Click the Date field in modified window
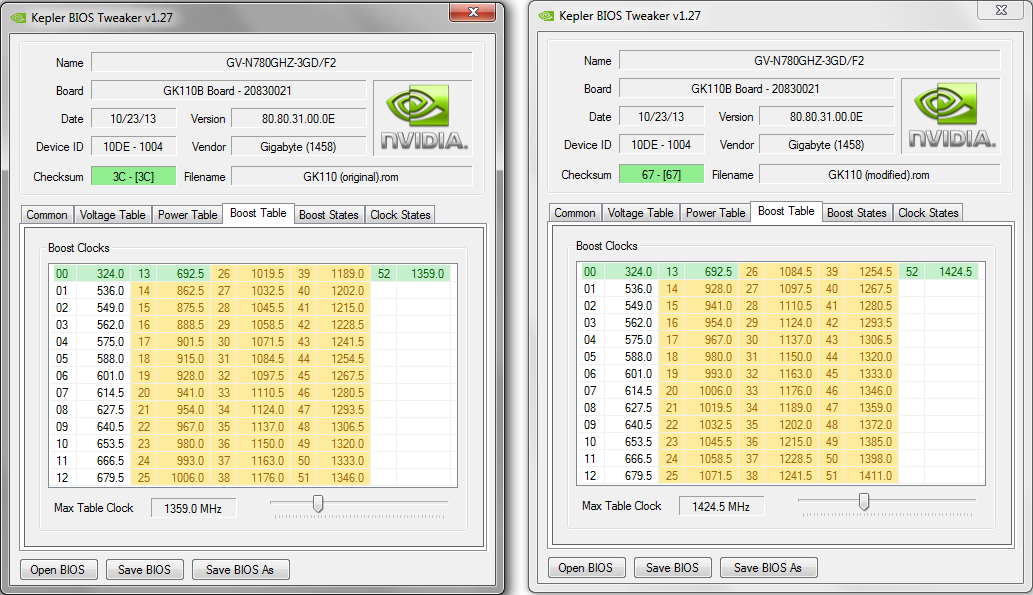This screenshot has height=595, width=1033. 661,117
